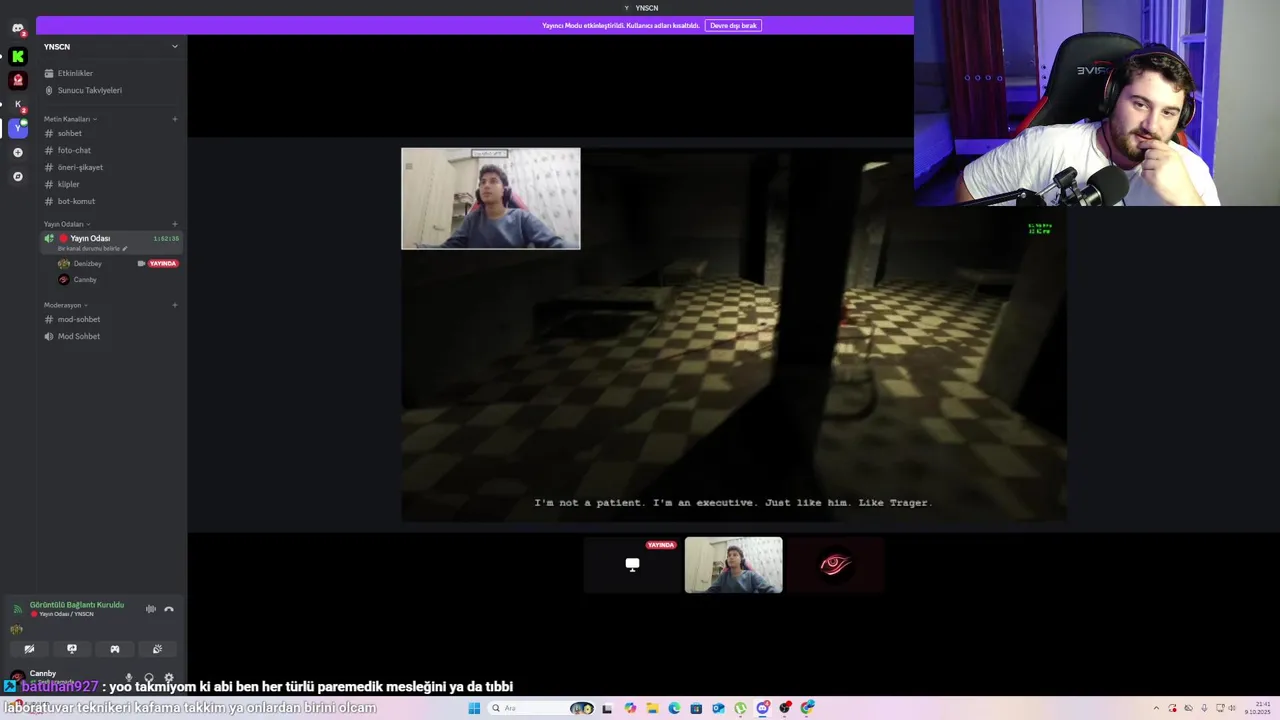Select the active Y server icon
1280x720 pixels.
coord(17,128)
